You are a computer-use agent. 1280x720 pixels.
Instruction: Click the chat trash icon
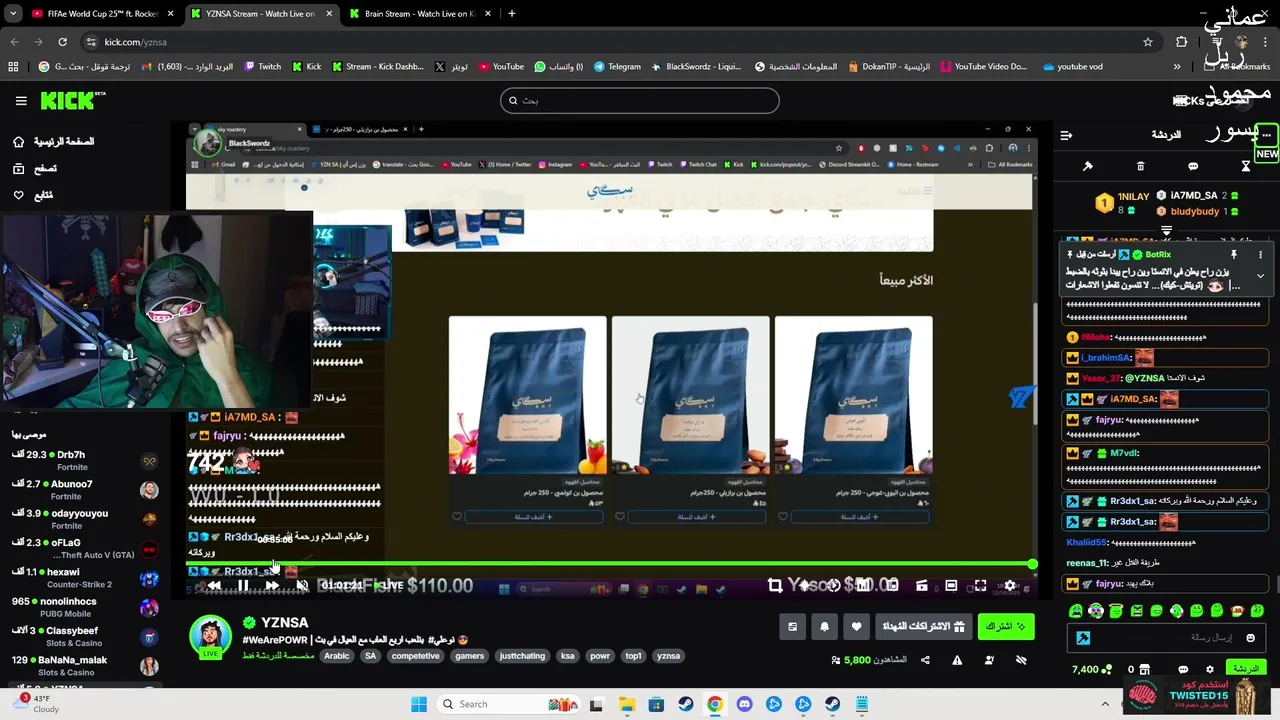(x=1140, y=166)
